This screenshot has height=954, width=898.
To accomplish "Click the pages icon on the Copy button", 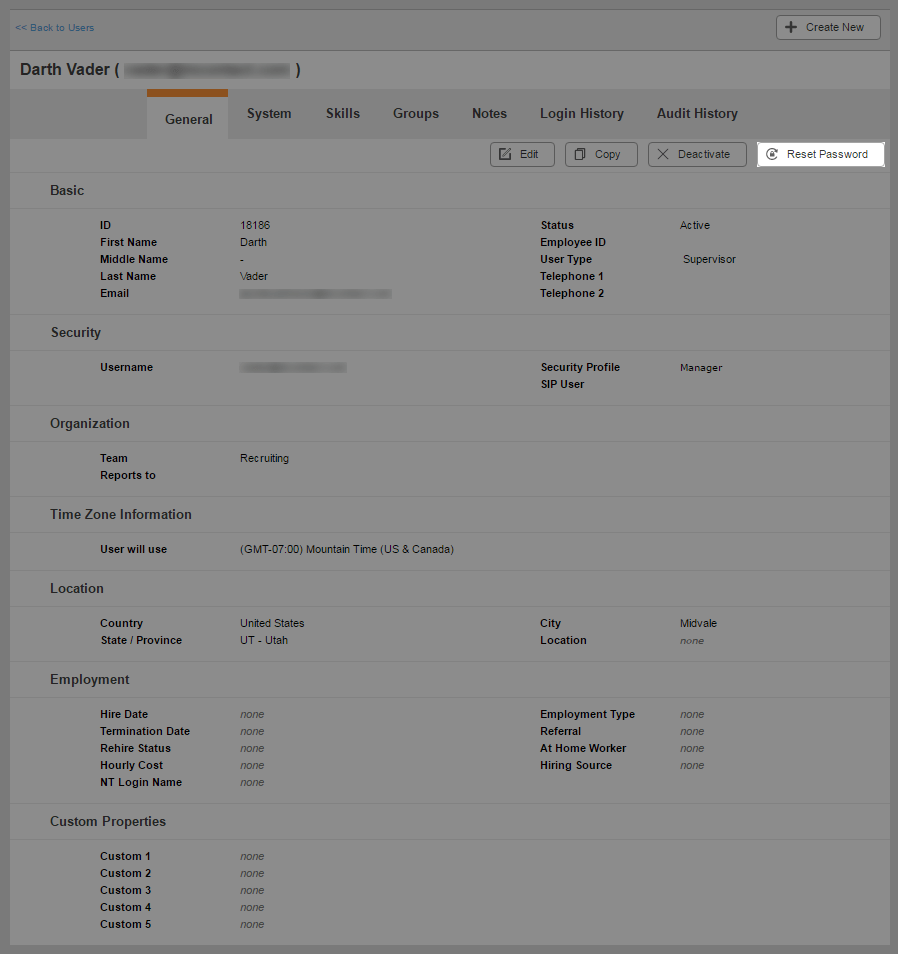I will pos(580,154).
